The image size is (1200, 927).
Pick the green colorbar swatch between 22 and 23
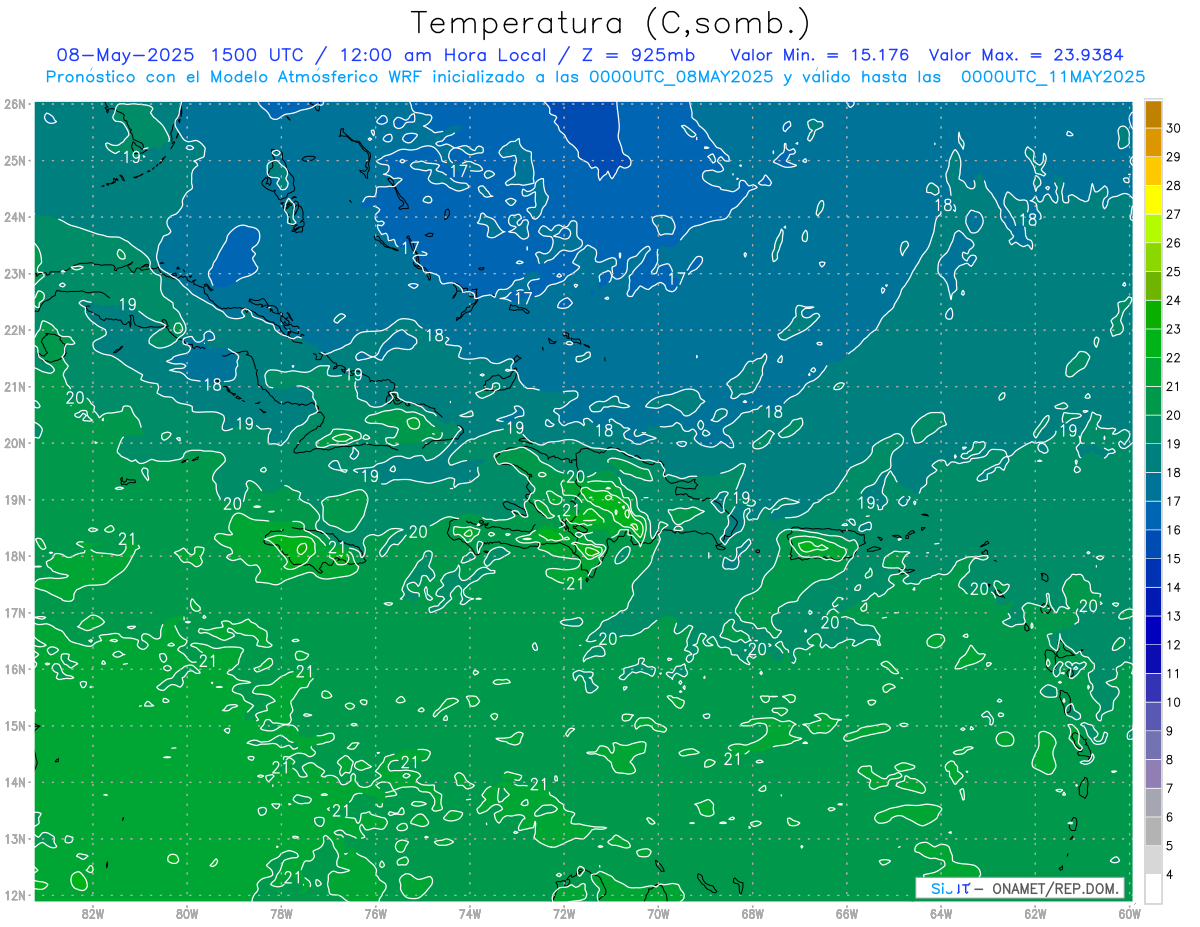coord(1153,343)
